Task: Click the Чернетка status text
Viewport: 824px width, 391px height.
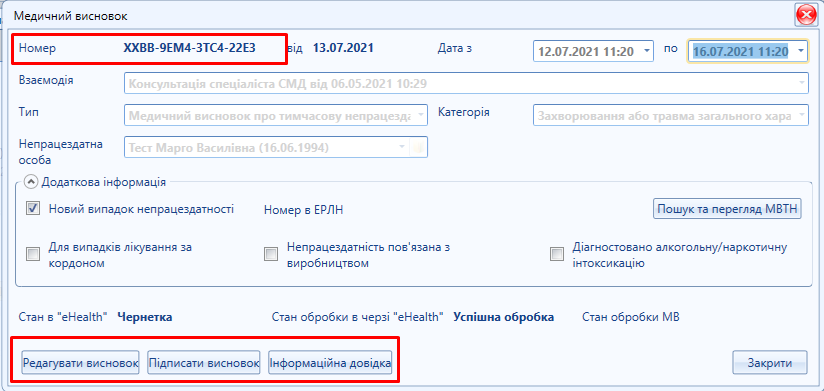Action: point(145,317)
